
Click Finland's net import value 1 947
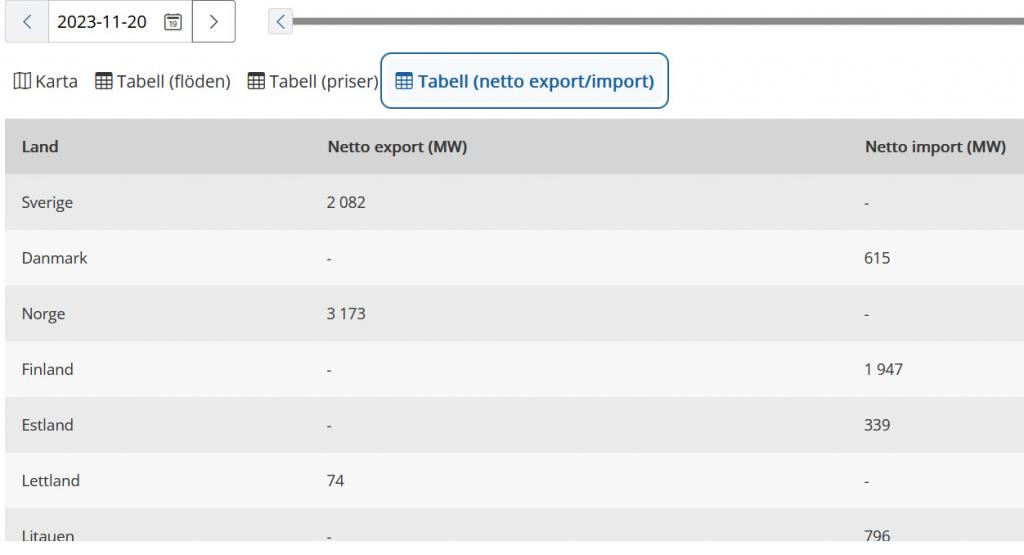[x=883, y=370]
